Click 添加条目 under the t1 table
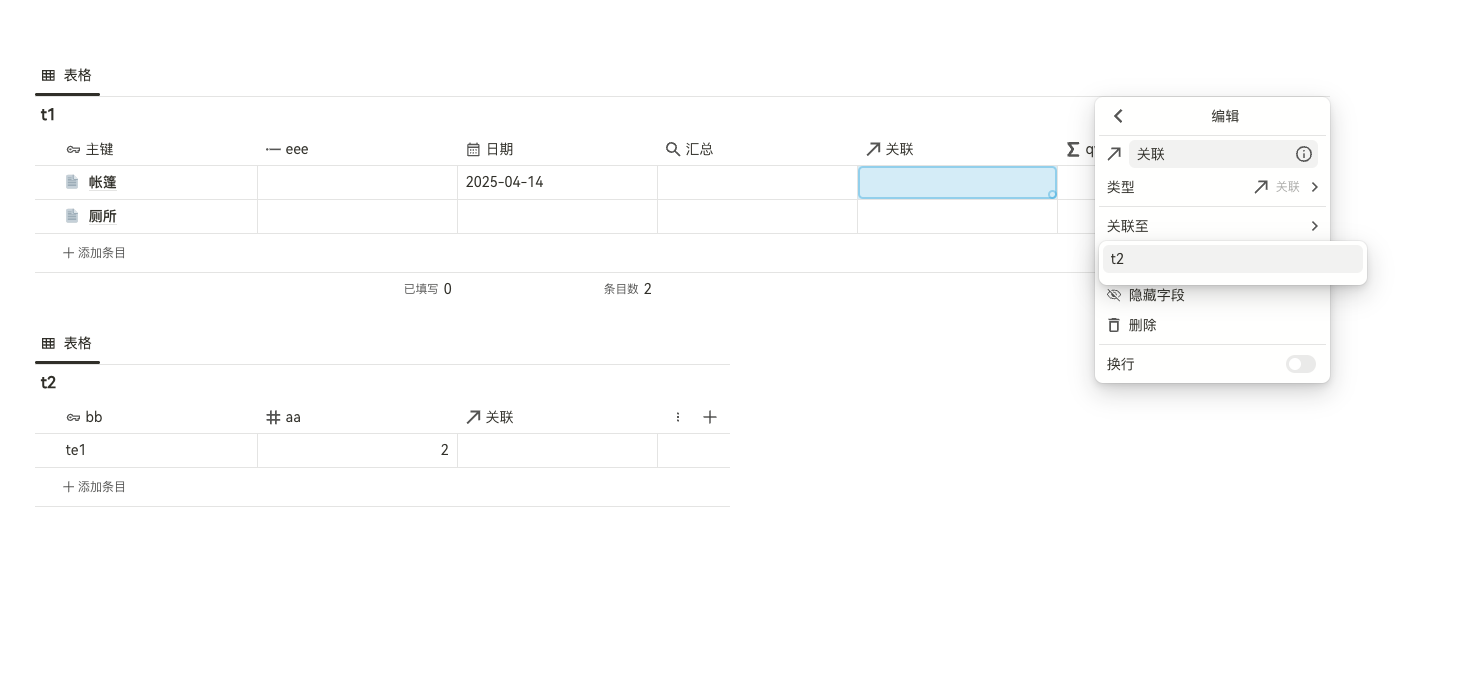 coord(95,253)
